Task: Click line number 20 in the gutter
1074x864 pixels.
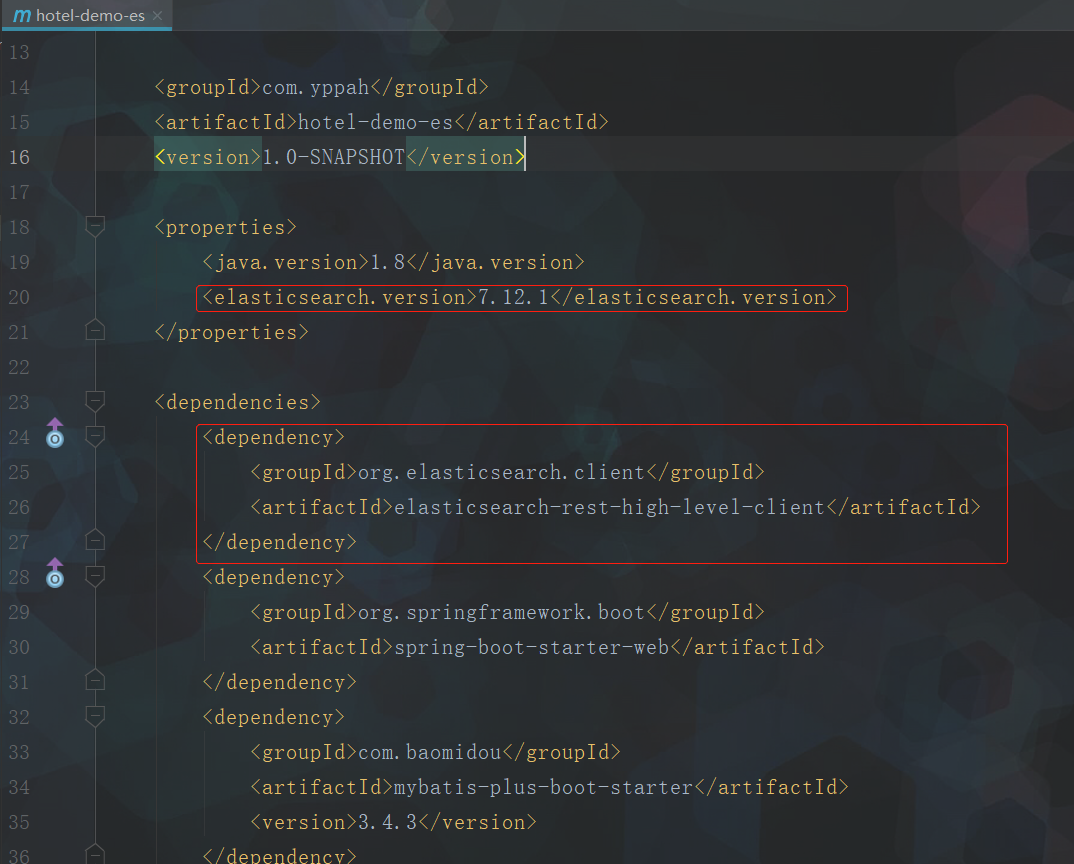Action: (19, 297)
